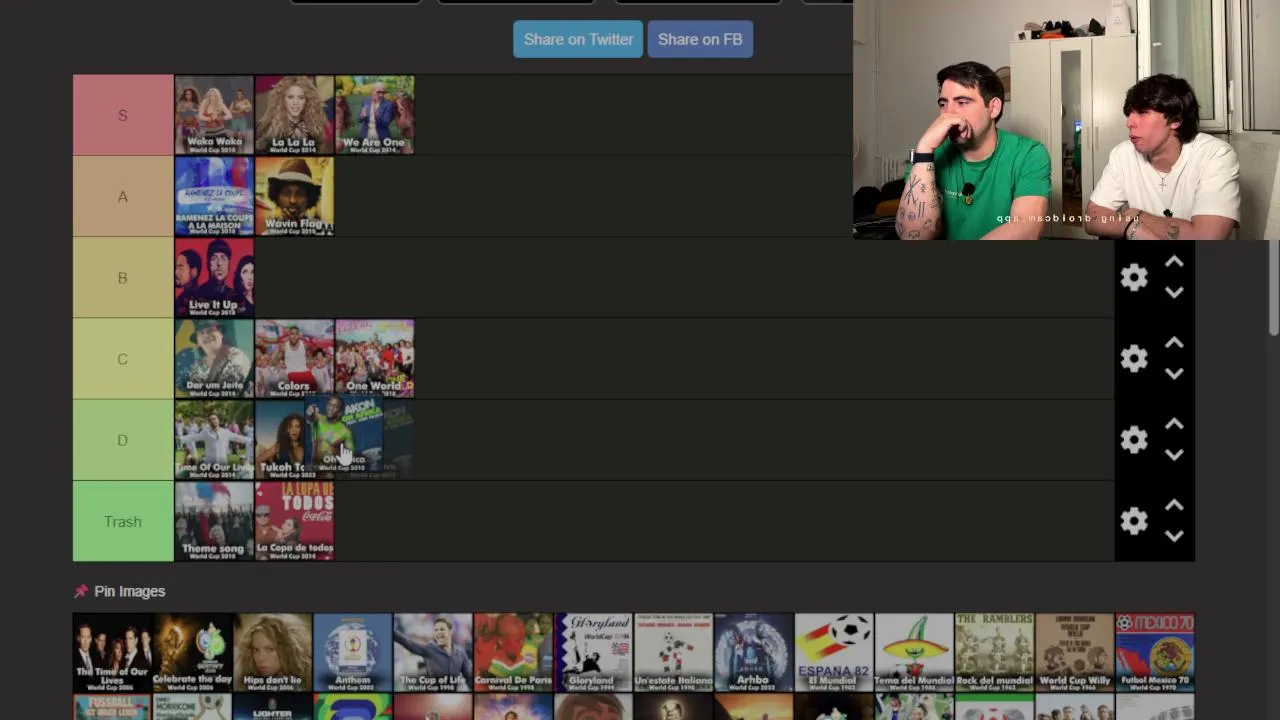The width and height of the screenshot is (1280, 720).
Task: Select the Tema del Mundial image
Action: click(x=914, y=652)
